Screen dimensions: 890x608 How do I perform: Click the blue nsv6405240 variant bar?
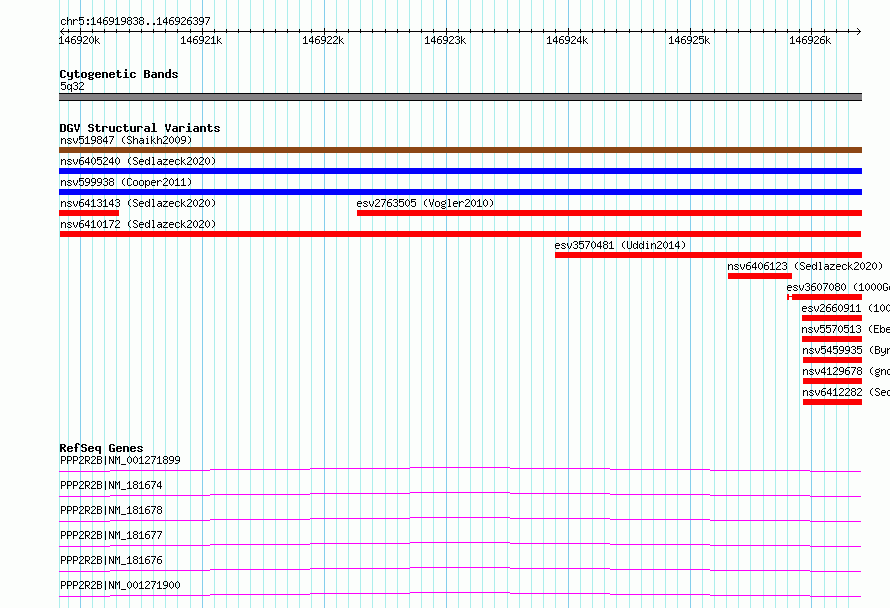[460, 171]
